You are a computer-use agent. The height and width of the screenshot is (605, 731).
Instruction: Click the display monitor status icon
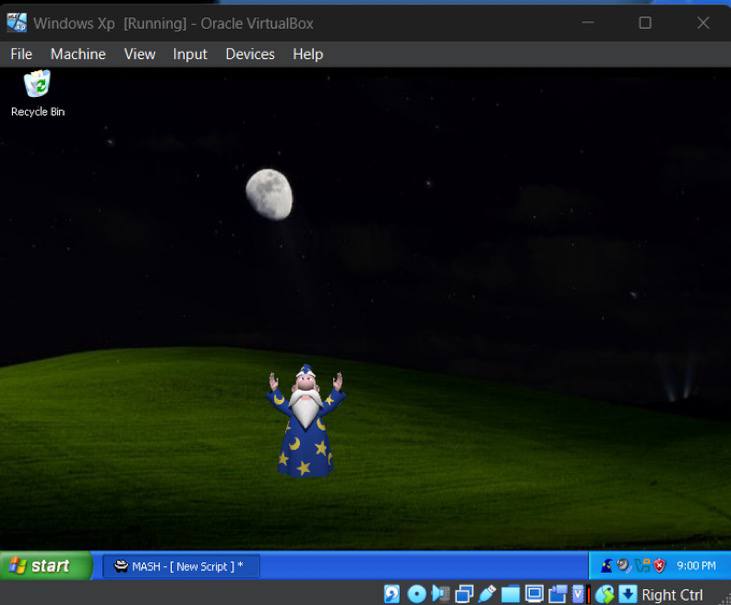click(x=534, y=594)
